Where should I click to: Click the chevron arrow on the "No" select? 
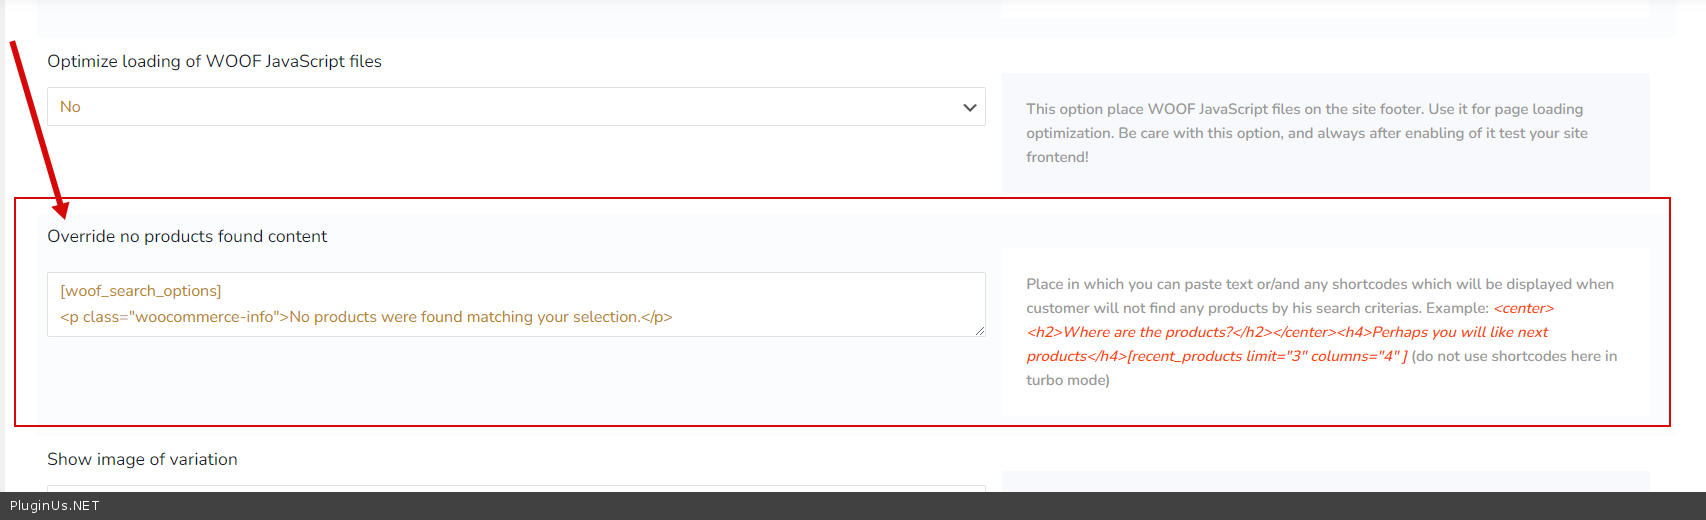pyautogui.click(x=969, y=107)
